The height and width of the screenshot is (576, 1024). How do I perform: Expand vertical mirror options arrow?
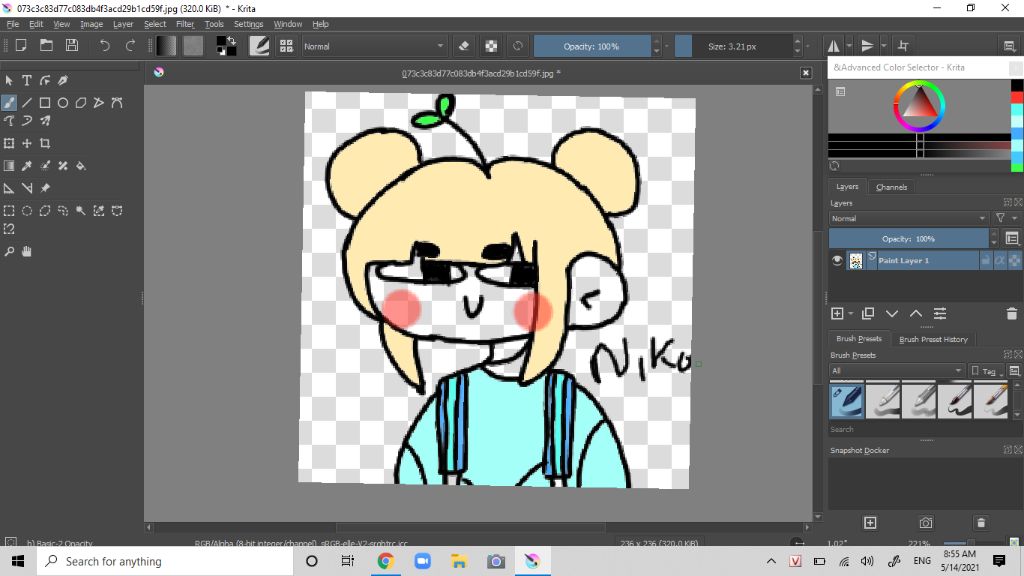(x=884, y=46)
